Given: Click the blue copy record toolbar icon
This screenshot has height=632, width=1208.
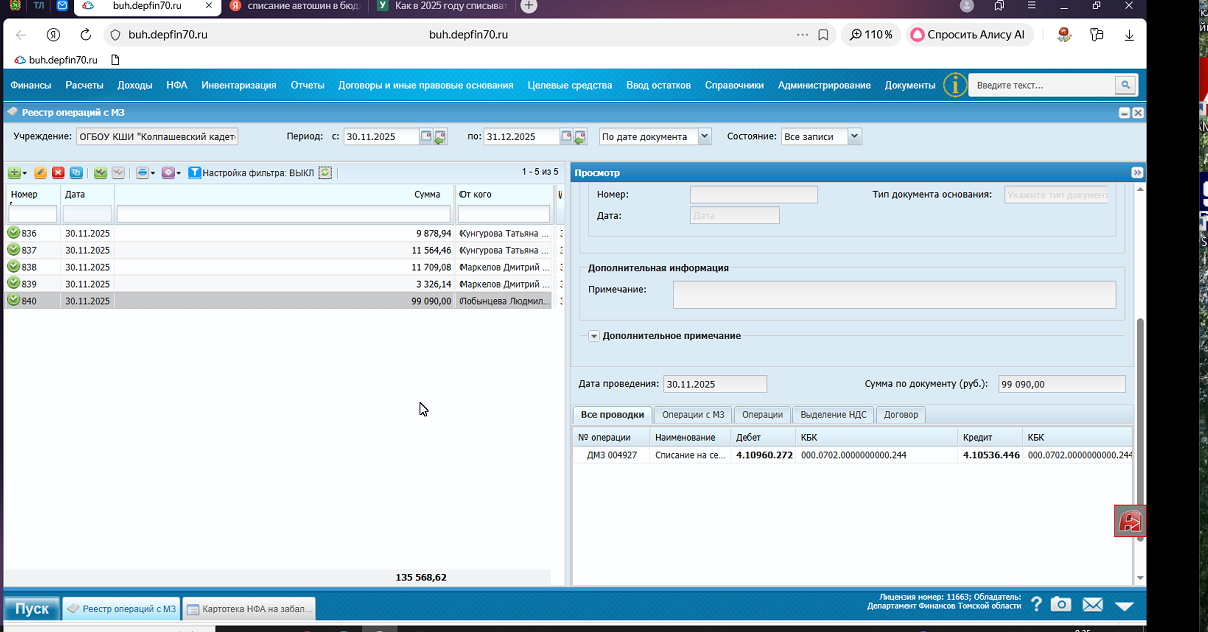Looking at the screenshot, I should tap(76, 173).
